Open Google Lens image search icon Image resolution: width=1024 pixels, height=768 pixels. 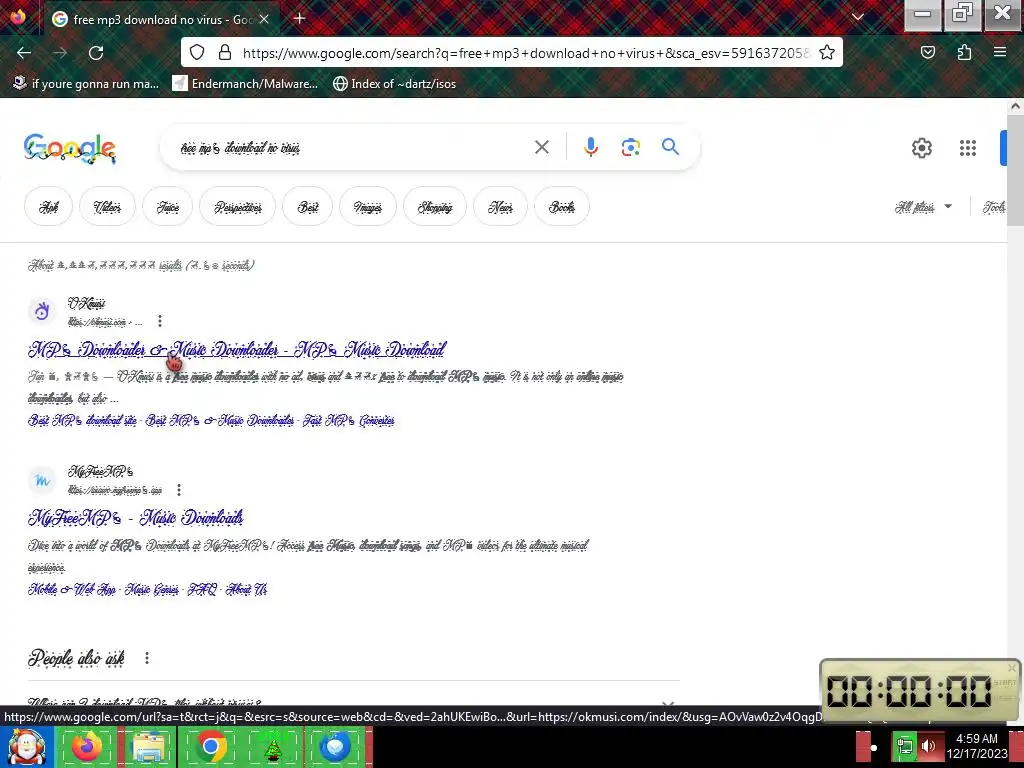tap(631, 147)
